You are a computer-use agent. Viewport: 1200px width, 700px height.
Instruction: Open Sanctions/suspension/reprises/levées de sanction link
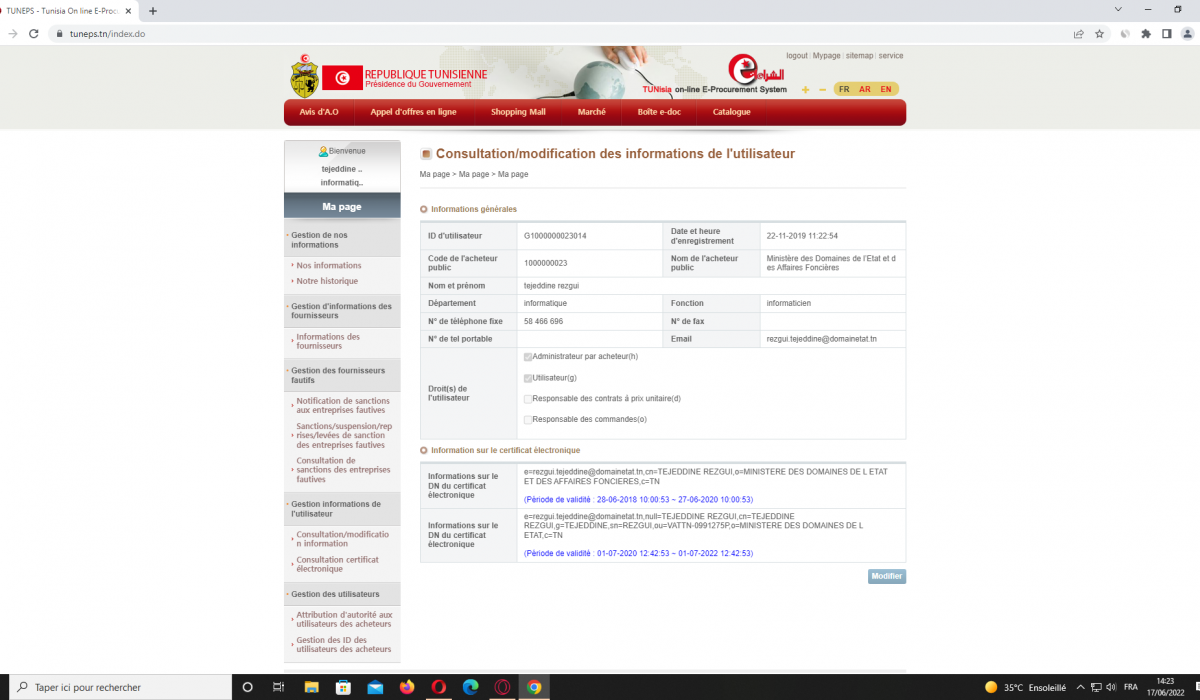coord(345,435)
